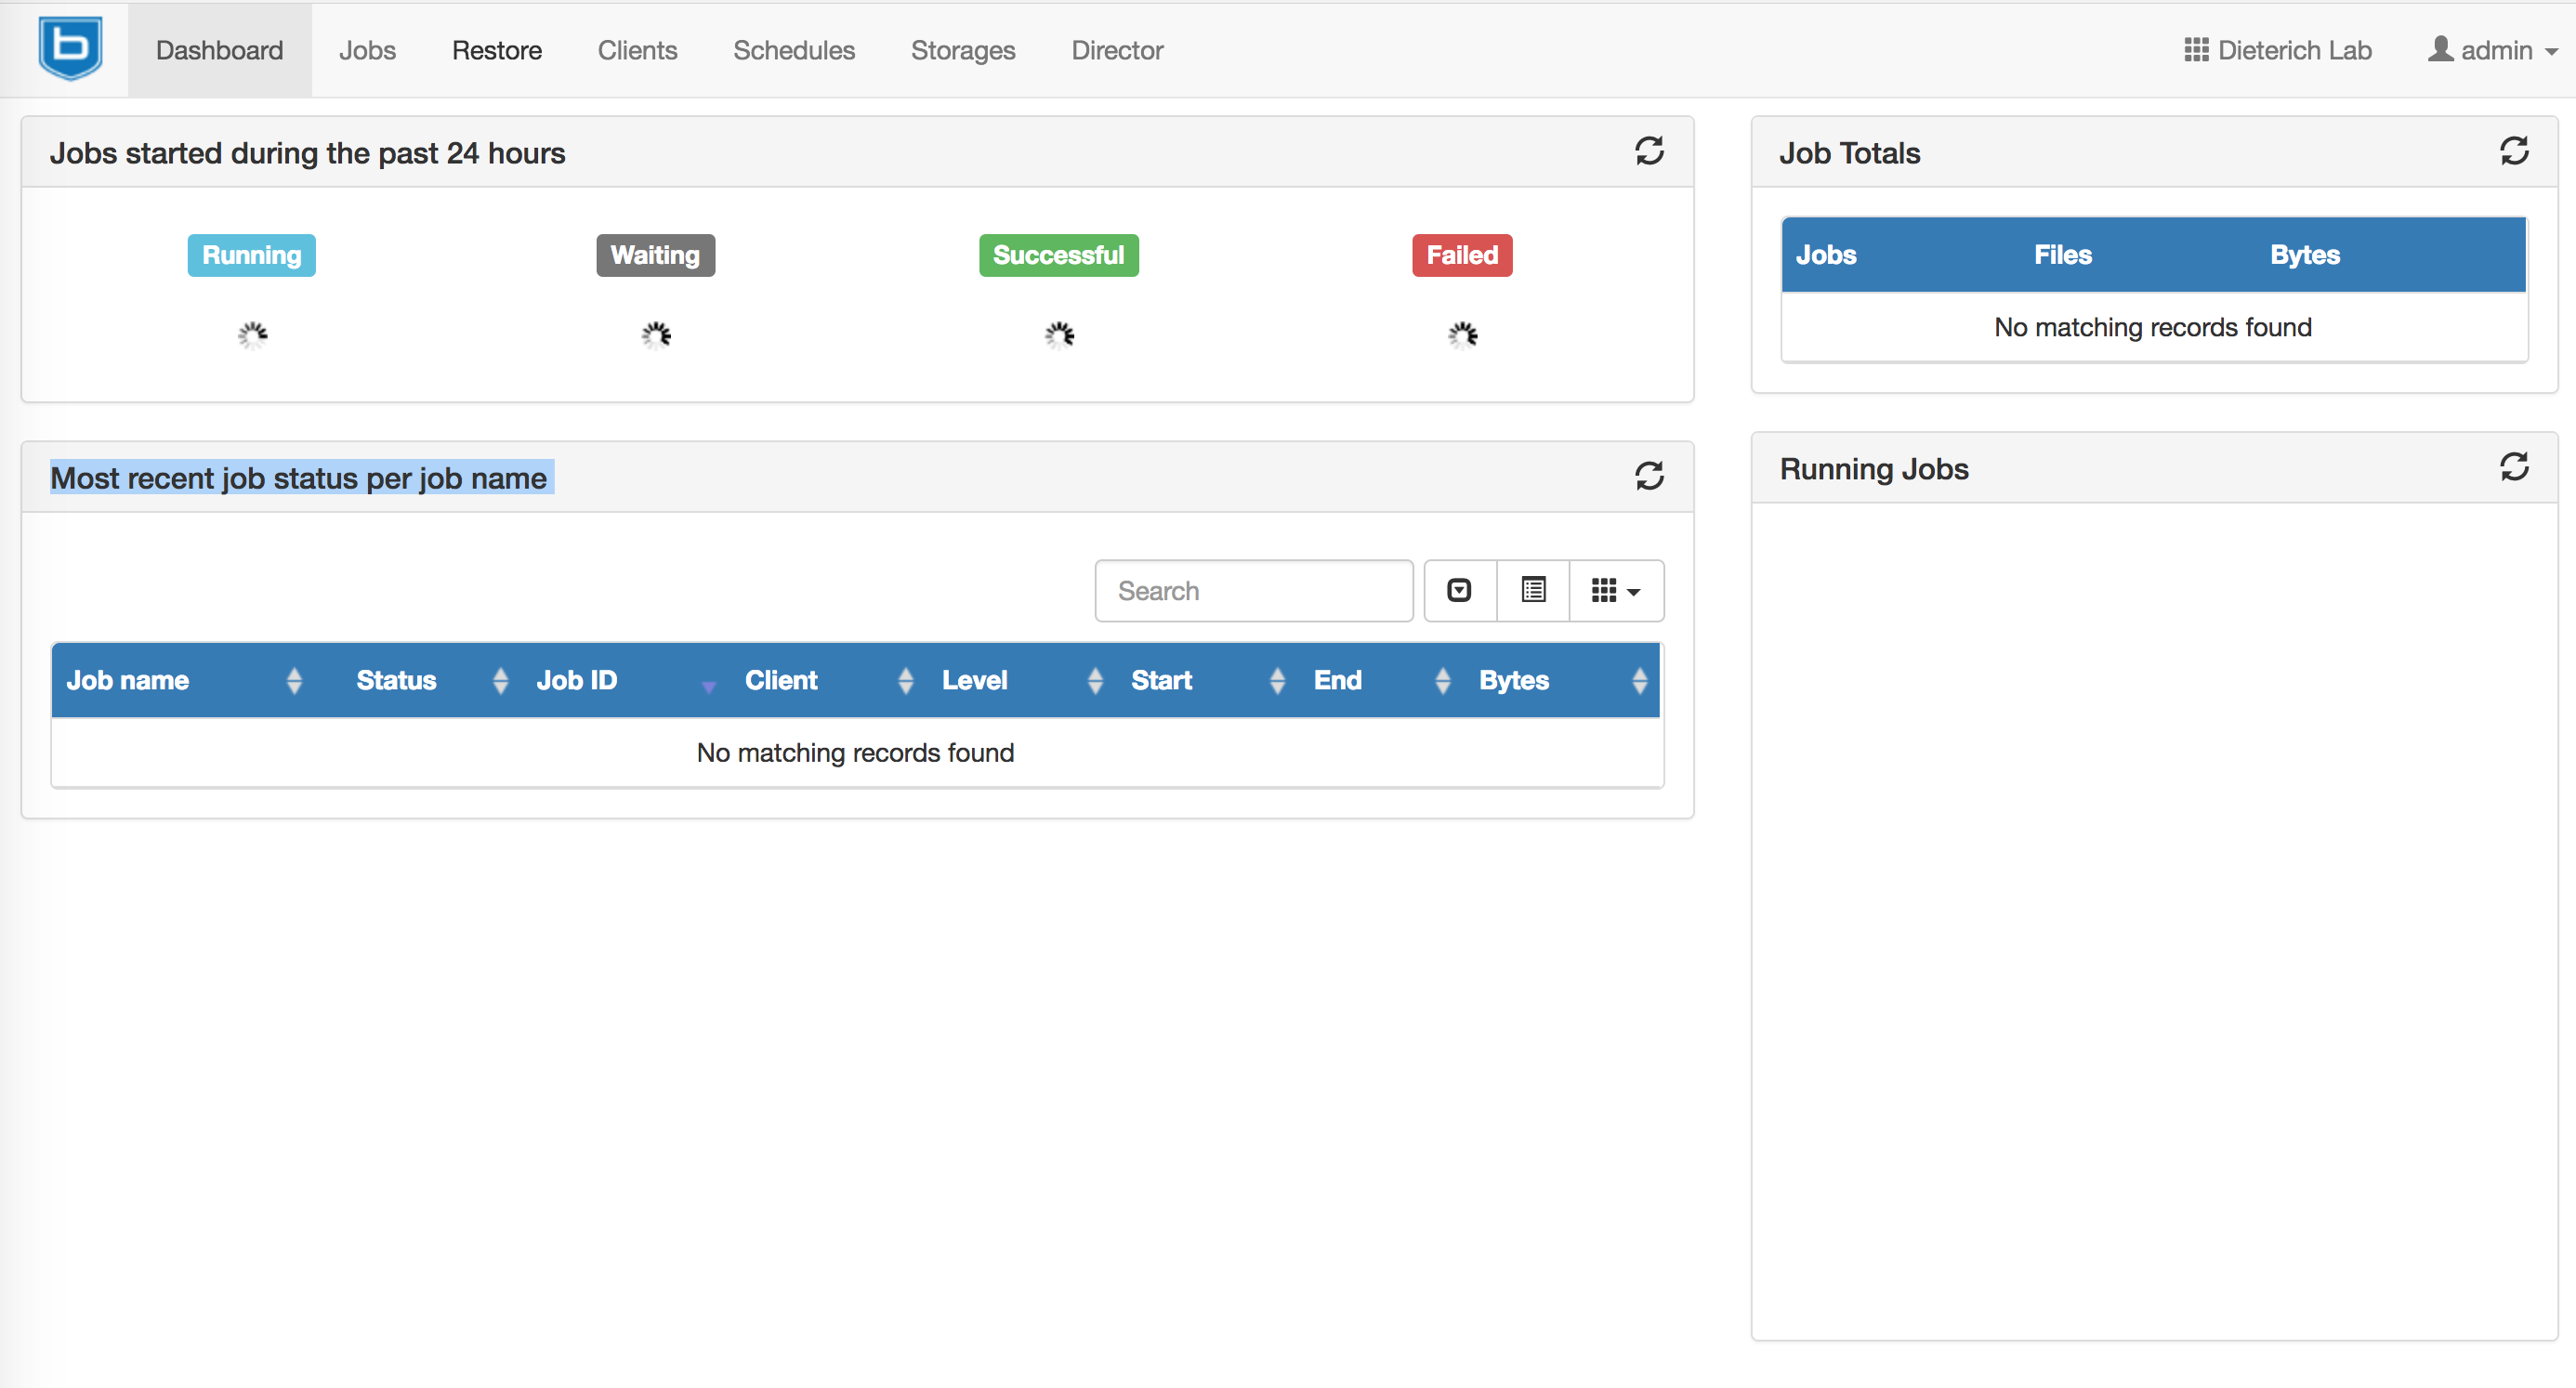Click the blue Running badge

click(x=251, y=255)
